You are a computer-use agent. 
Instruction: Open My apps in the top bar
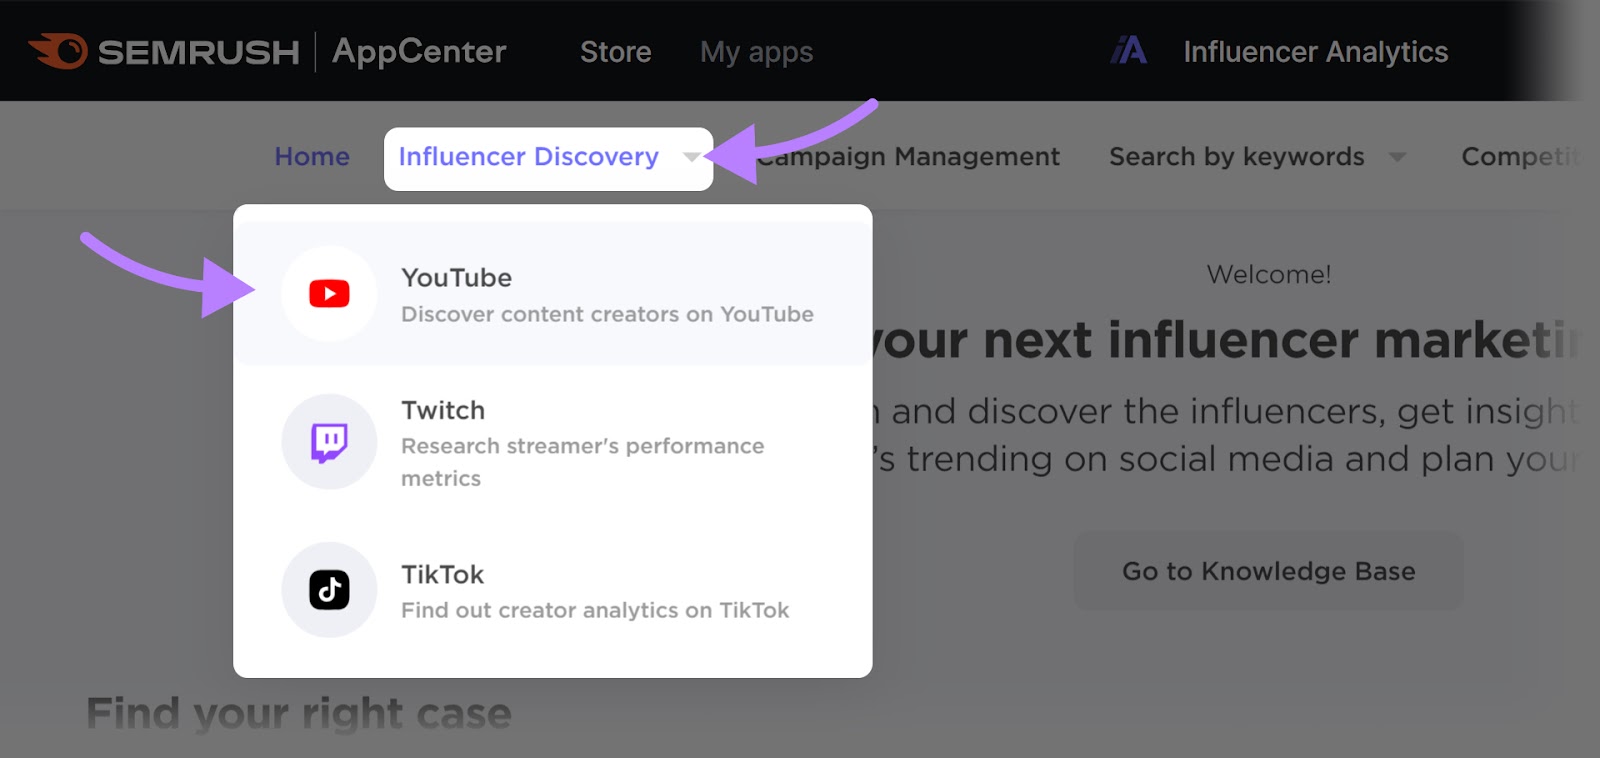pos(757,52)
